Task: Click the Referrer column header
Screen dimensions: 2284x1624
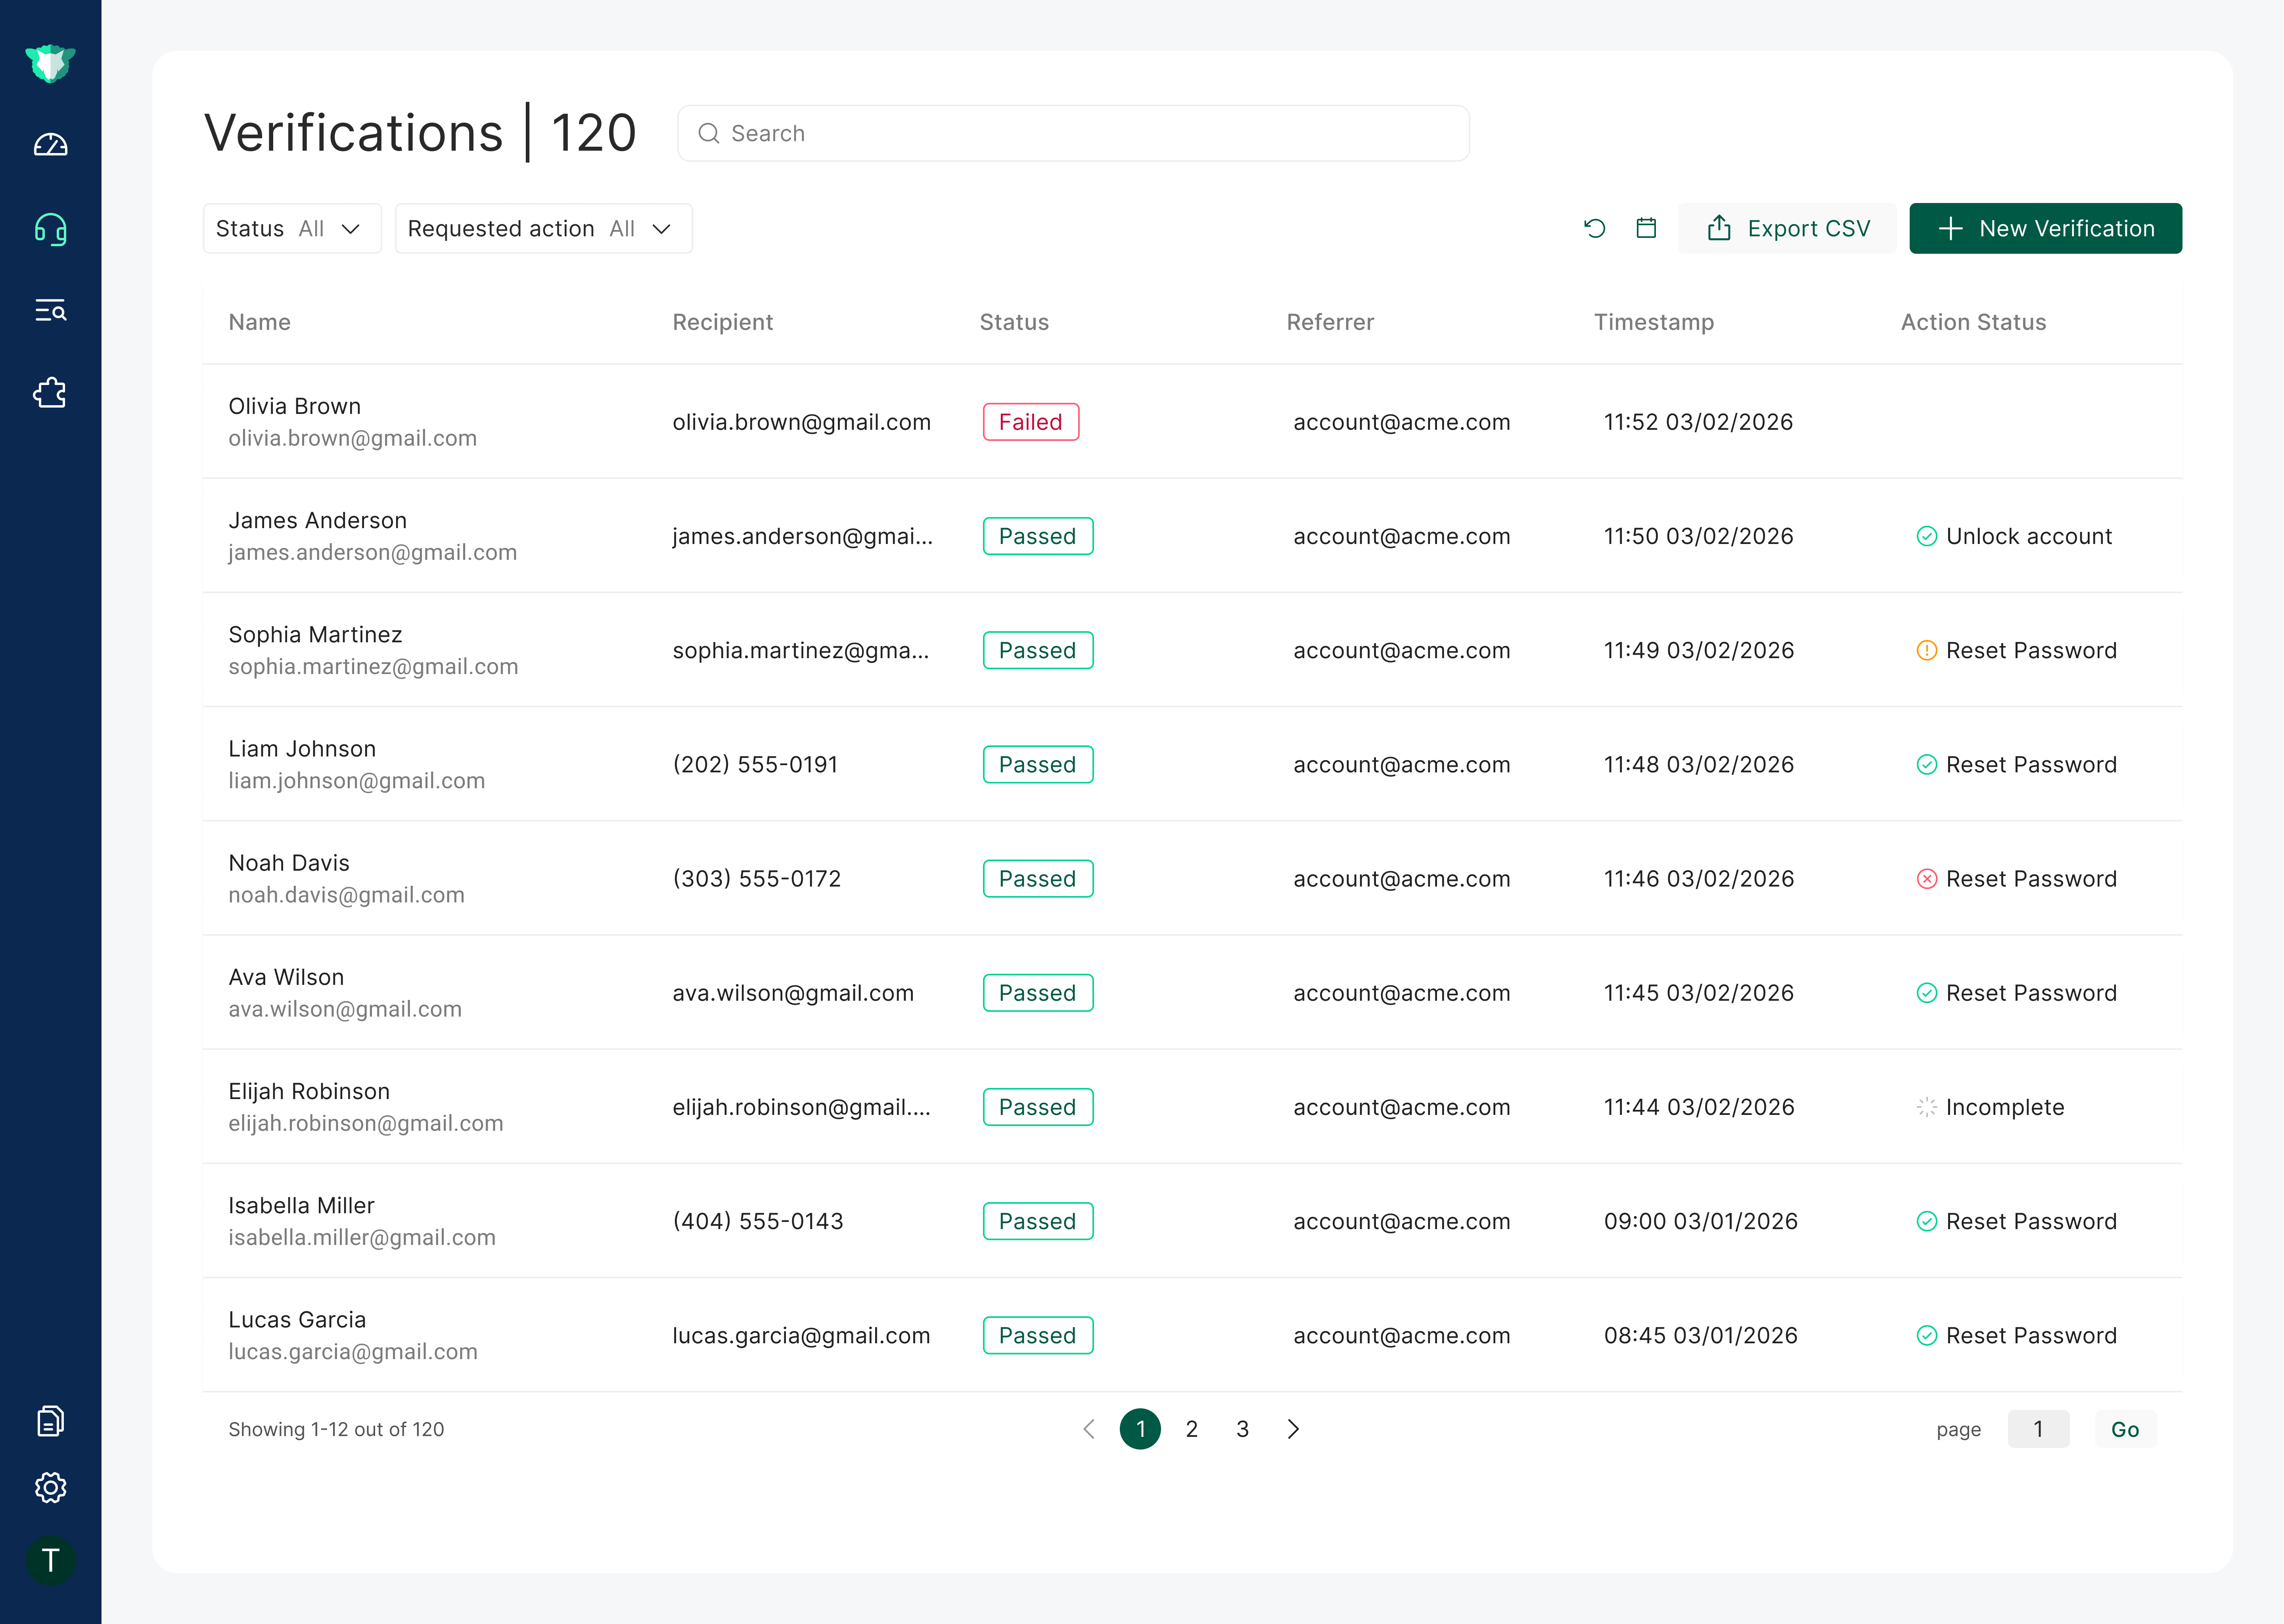Action: pos(1330,322)
